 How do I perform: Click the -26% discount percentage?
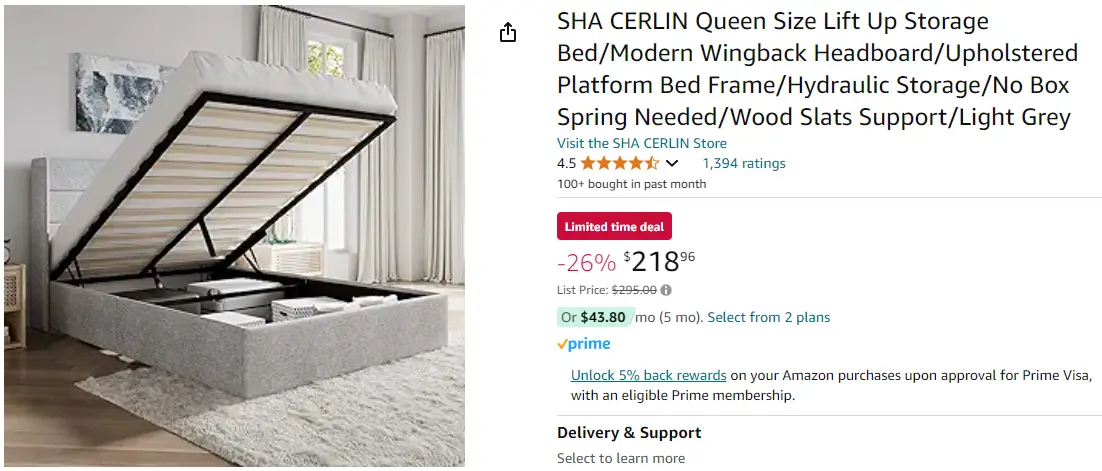click(586, 263)
